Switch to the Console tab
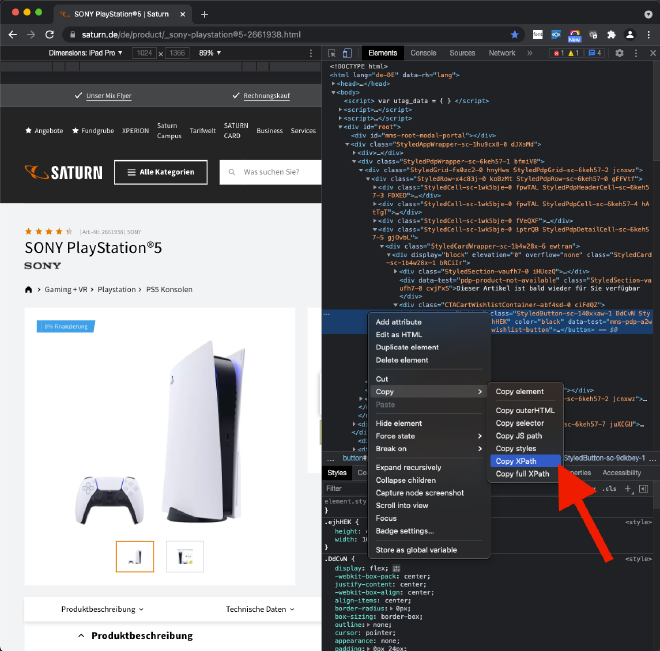The image size is (660, 651). [423, 53]
